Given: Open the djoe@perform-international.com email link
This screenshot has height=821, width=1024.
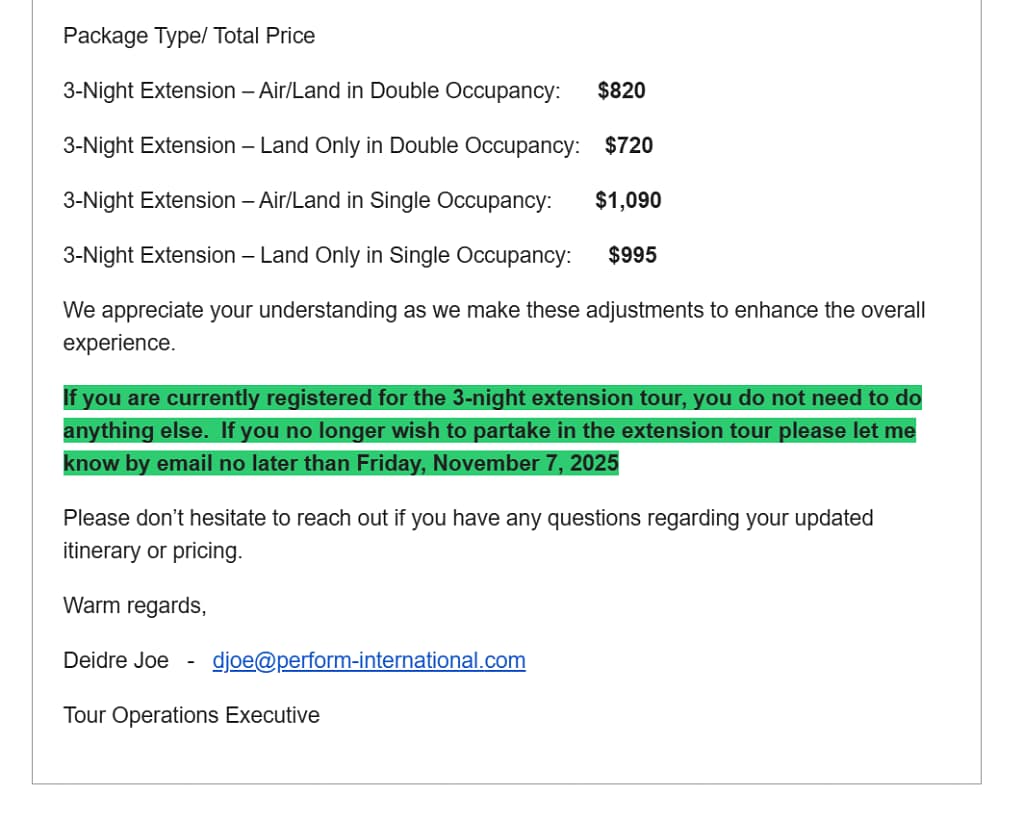Looking at the screenshot, I should coord(369,661).
